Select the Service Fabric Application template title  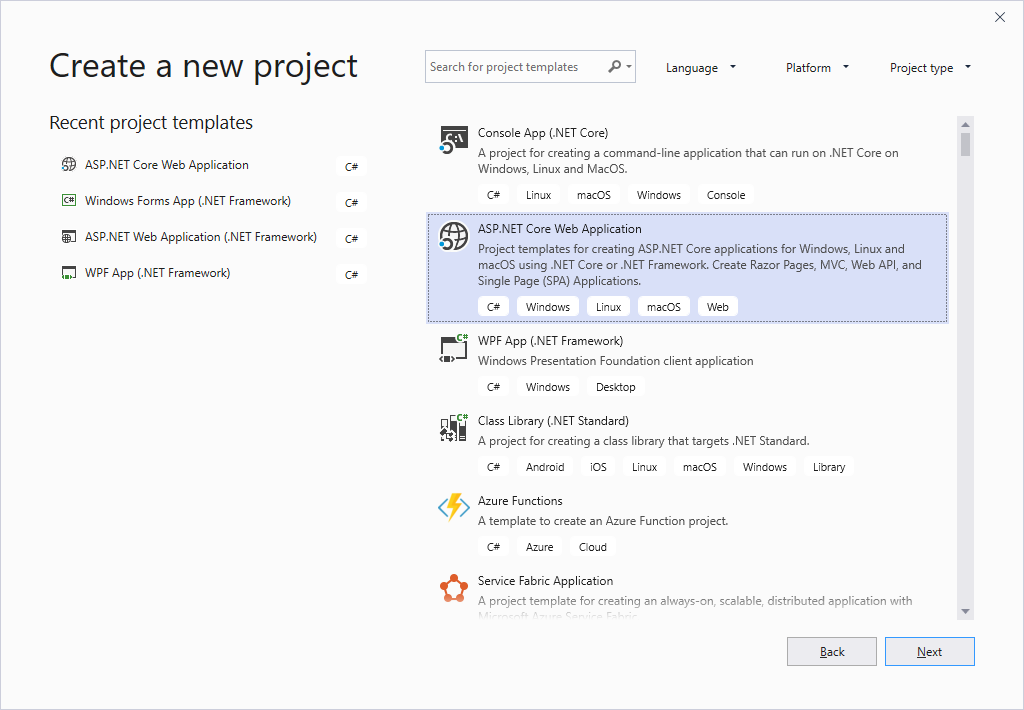pyautogui.click(x=545, y=581)
